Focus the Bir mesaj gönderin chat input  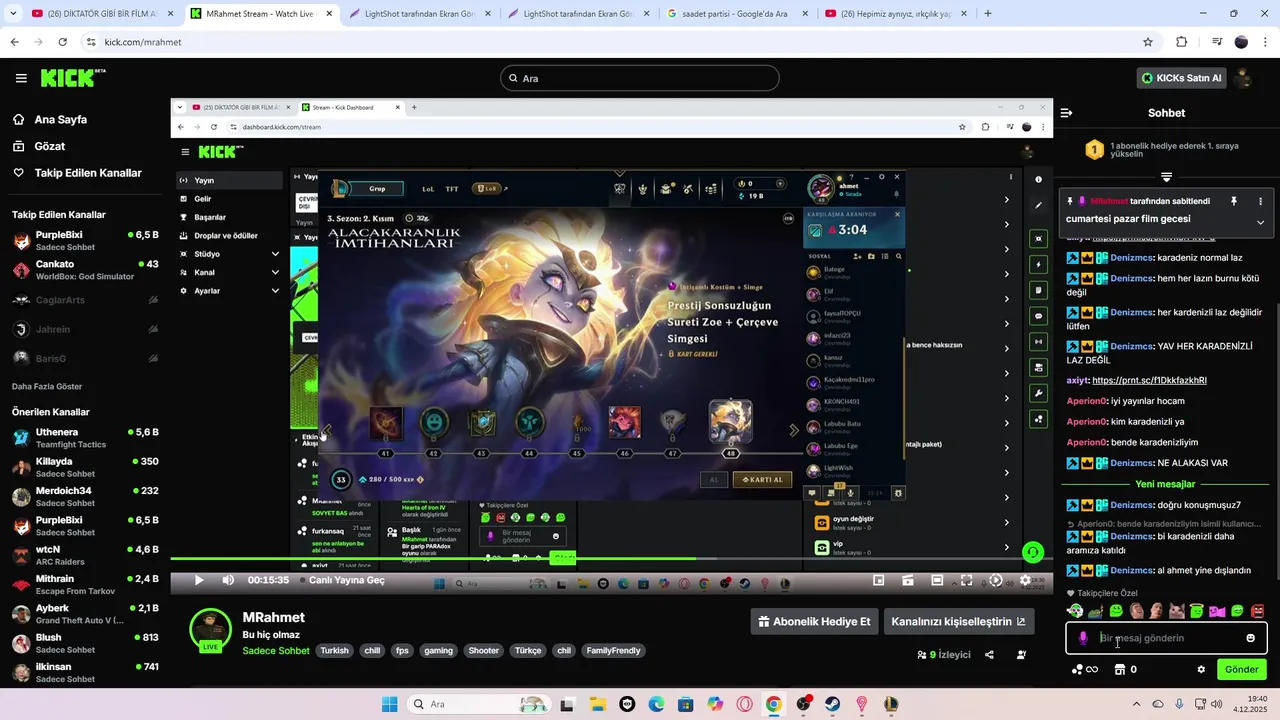point(1166,638)
